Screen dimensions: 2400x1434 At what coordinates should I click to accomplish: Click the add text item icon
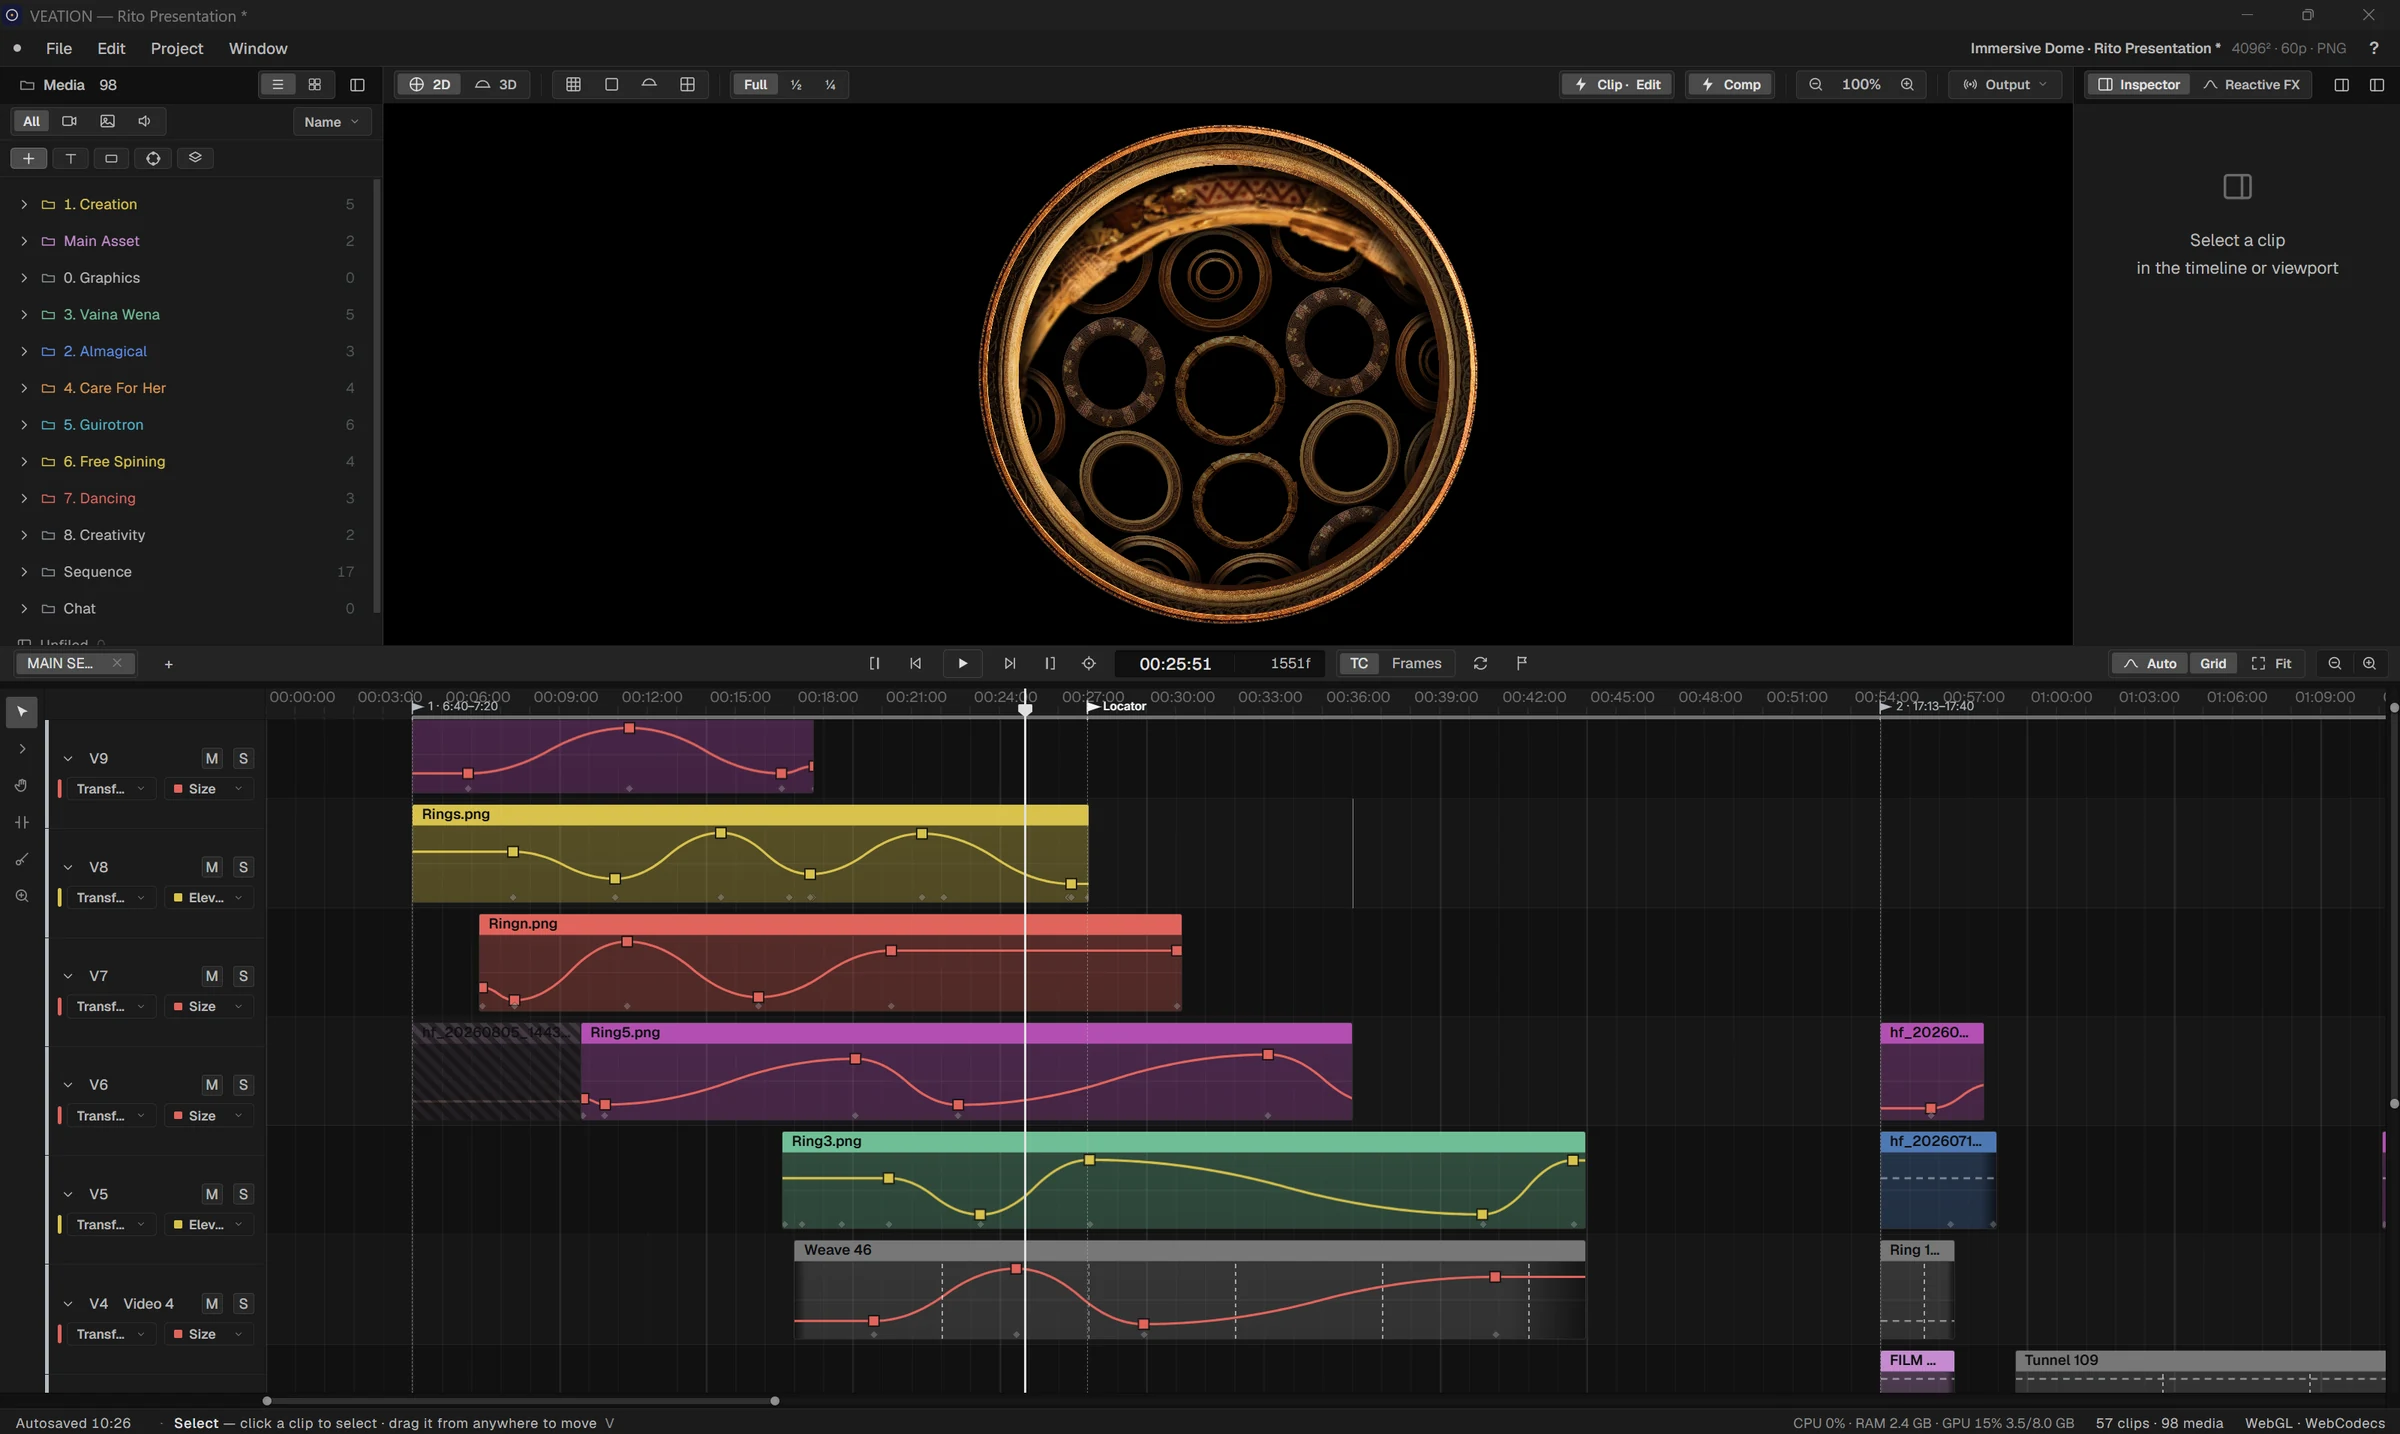point(70,158)
